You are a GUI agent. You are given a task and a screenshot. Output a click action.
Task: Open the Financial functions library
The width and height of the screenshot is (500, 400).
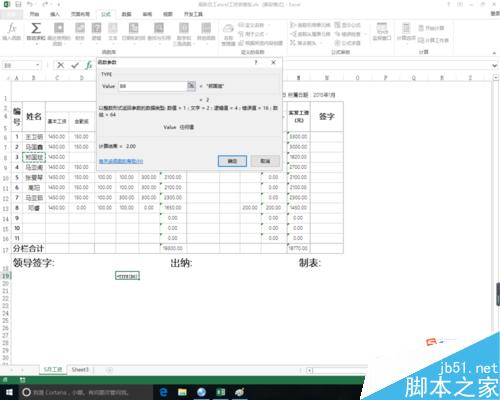point(80,32)
